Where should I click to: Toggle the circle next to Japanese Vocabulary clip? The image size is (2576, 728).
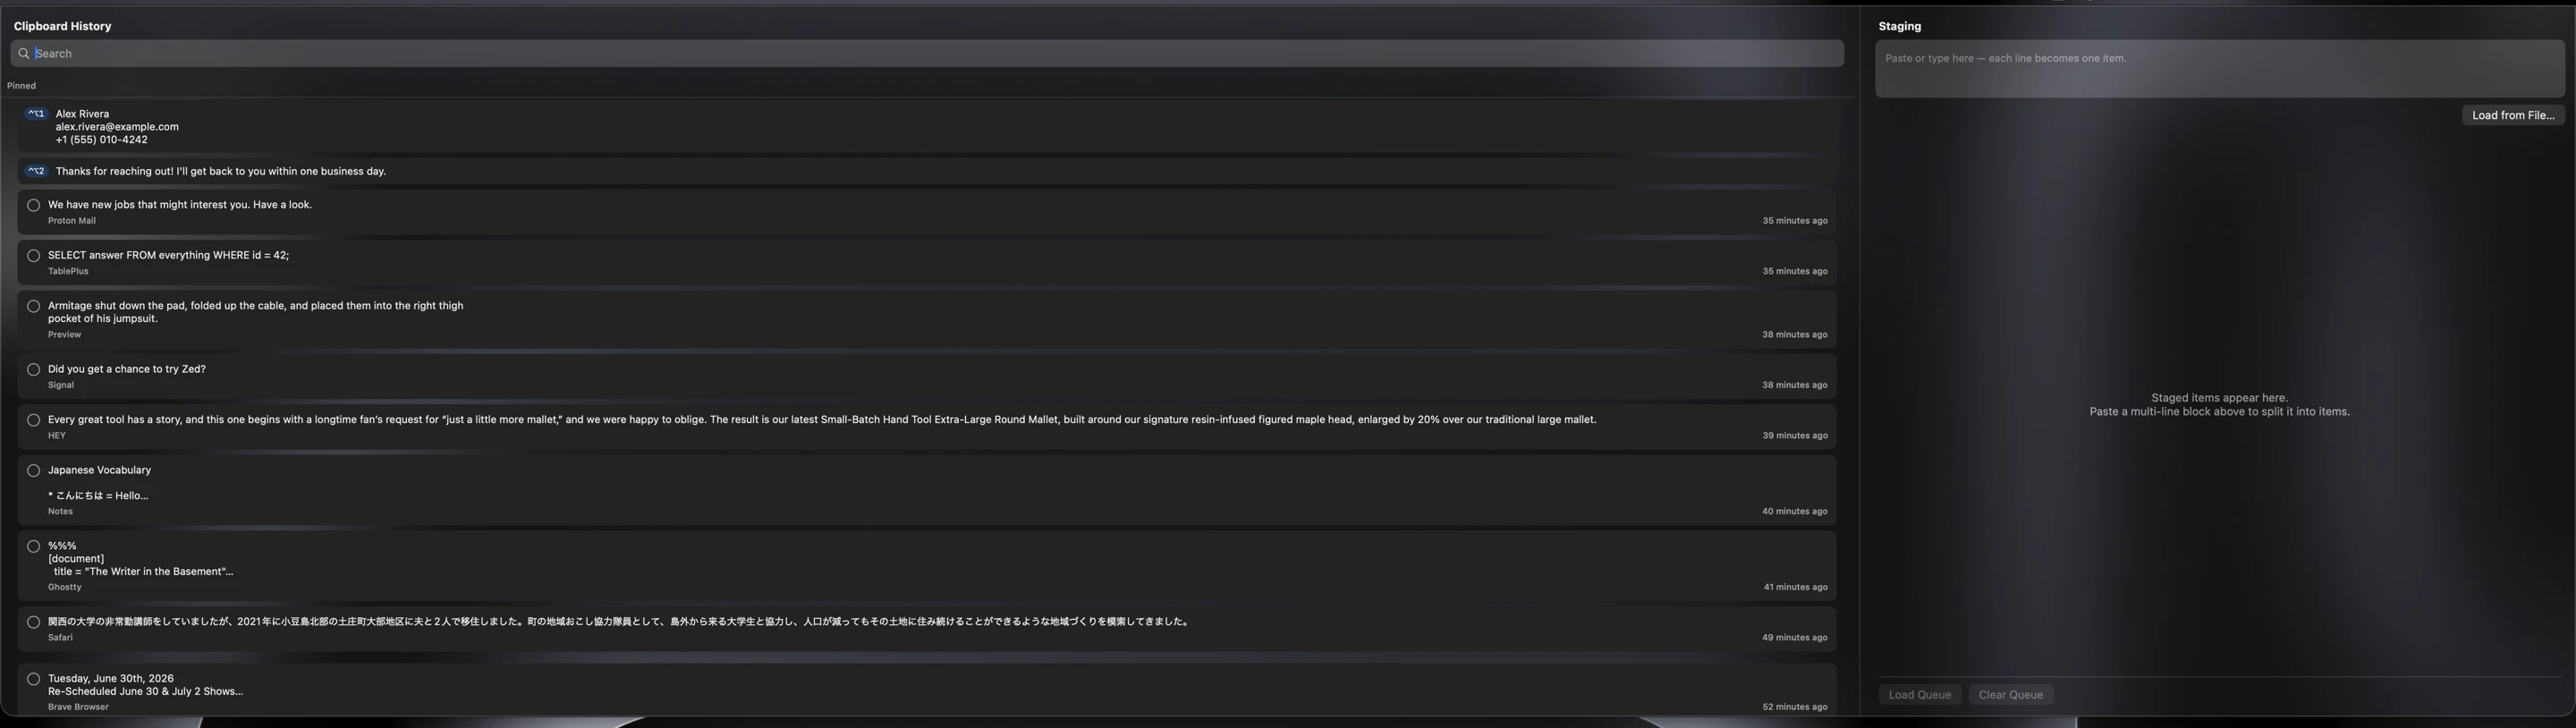(x=34, y=471)
